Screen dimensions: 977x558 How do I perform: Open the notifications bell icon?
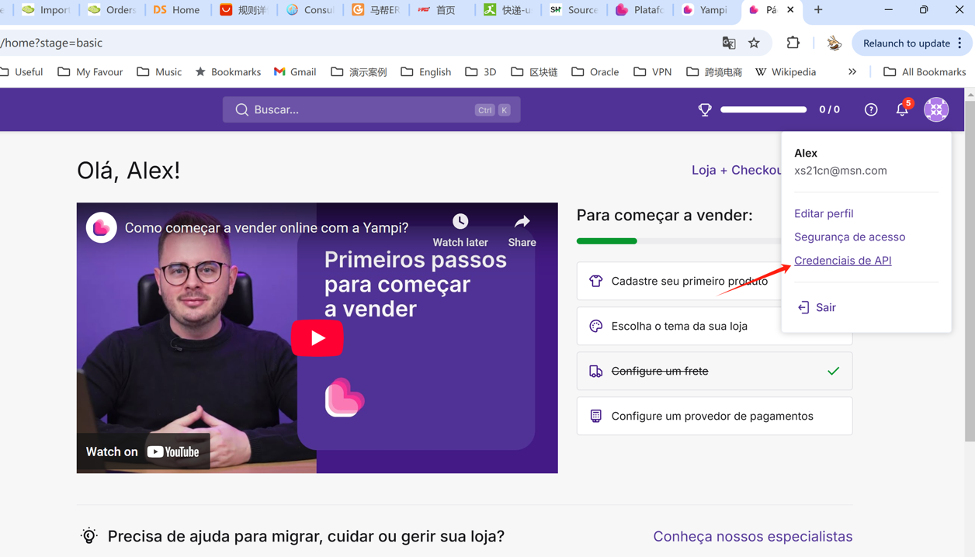[x=902, y=110]
